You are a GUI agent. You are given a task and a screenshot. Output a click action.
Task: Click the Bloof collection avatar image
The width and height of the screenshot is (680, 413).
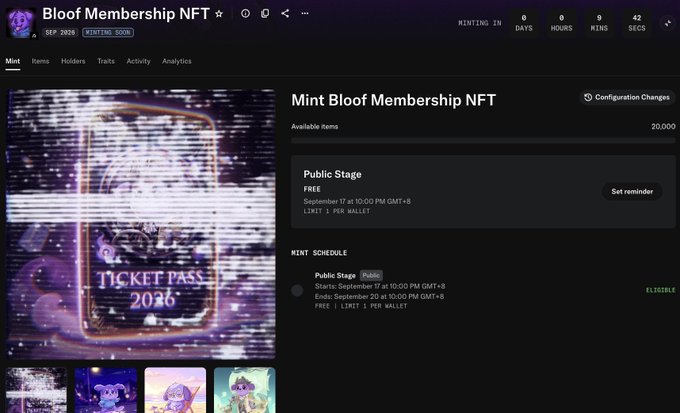(21, 23)
